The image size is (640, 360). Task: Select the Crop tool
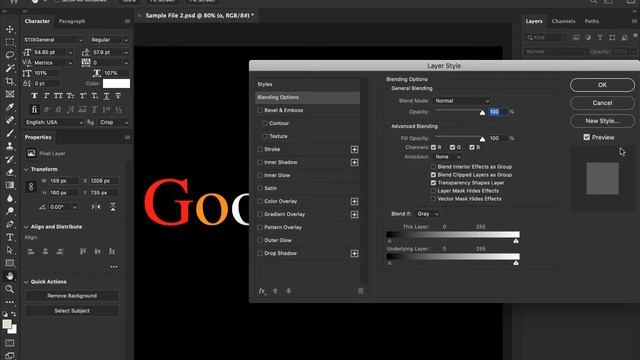(10, 81)
